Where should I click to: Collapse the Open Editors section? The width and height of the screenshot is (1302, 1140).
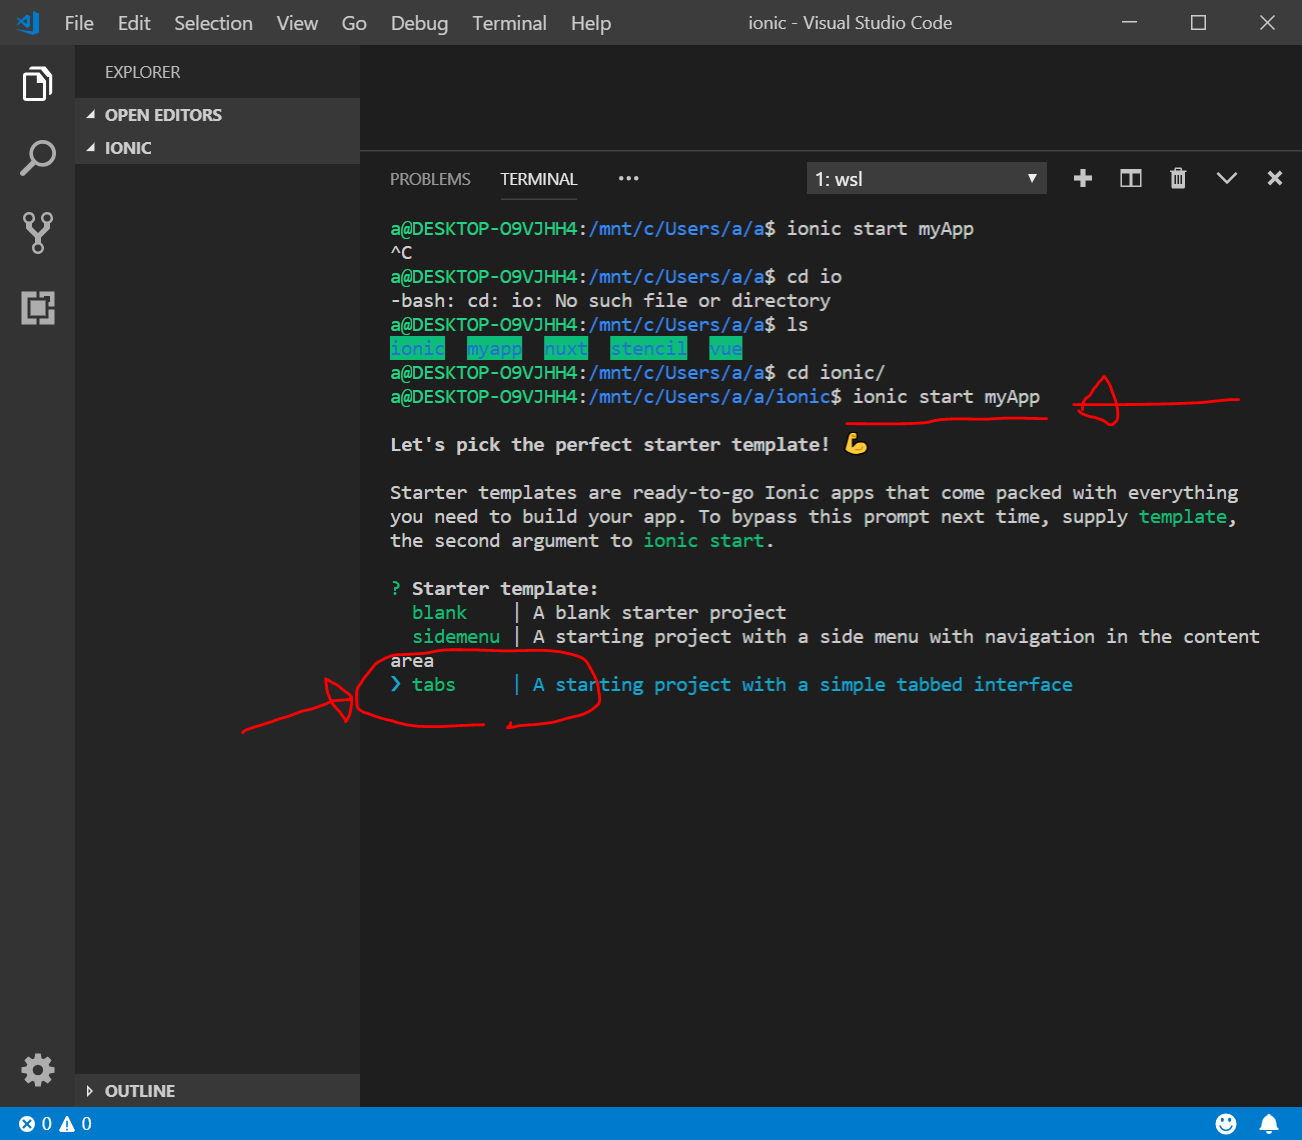tap(163, 115)
